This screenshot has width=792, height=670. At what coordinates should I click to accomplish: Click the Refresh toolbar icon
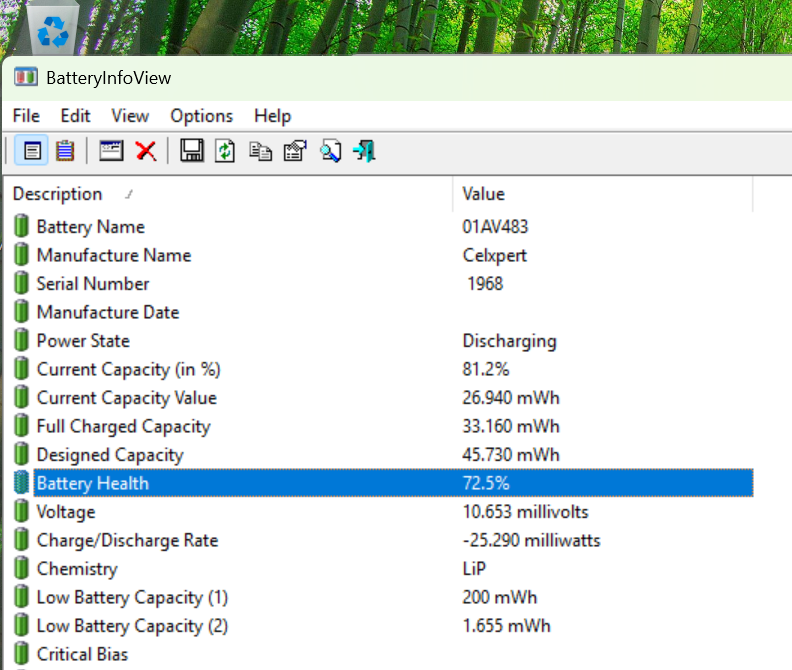click(225, 151)
